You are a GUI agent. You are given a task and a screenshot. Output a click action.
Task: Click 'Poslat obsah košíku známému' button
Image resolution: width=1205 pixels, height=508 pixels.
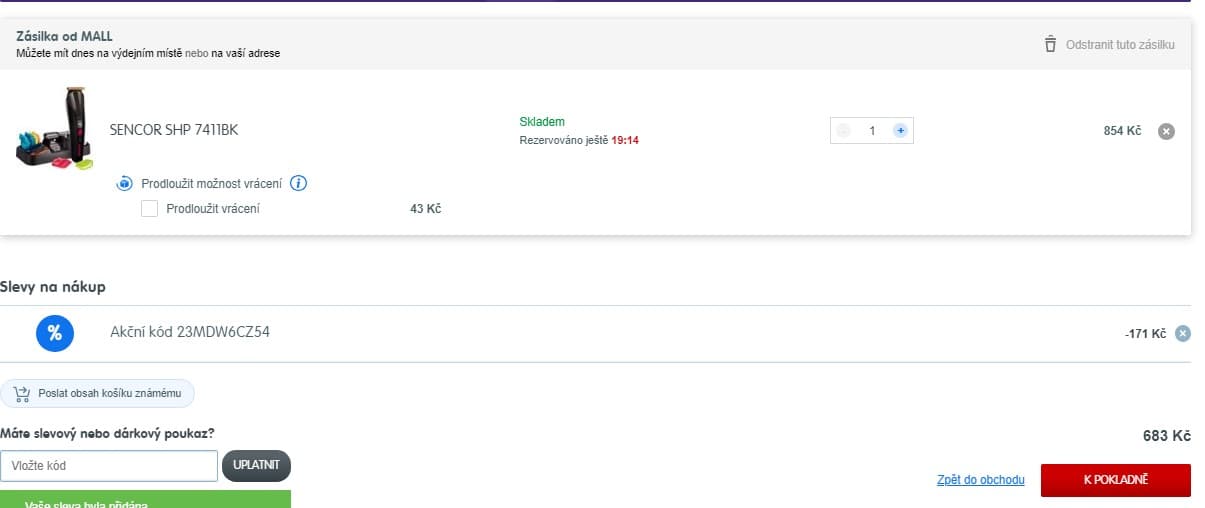[97, 394]
